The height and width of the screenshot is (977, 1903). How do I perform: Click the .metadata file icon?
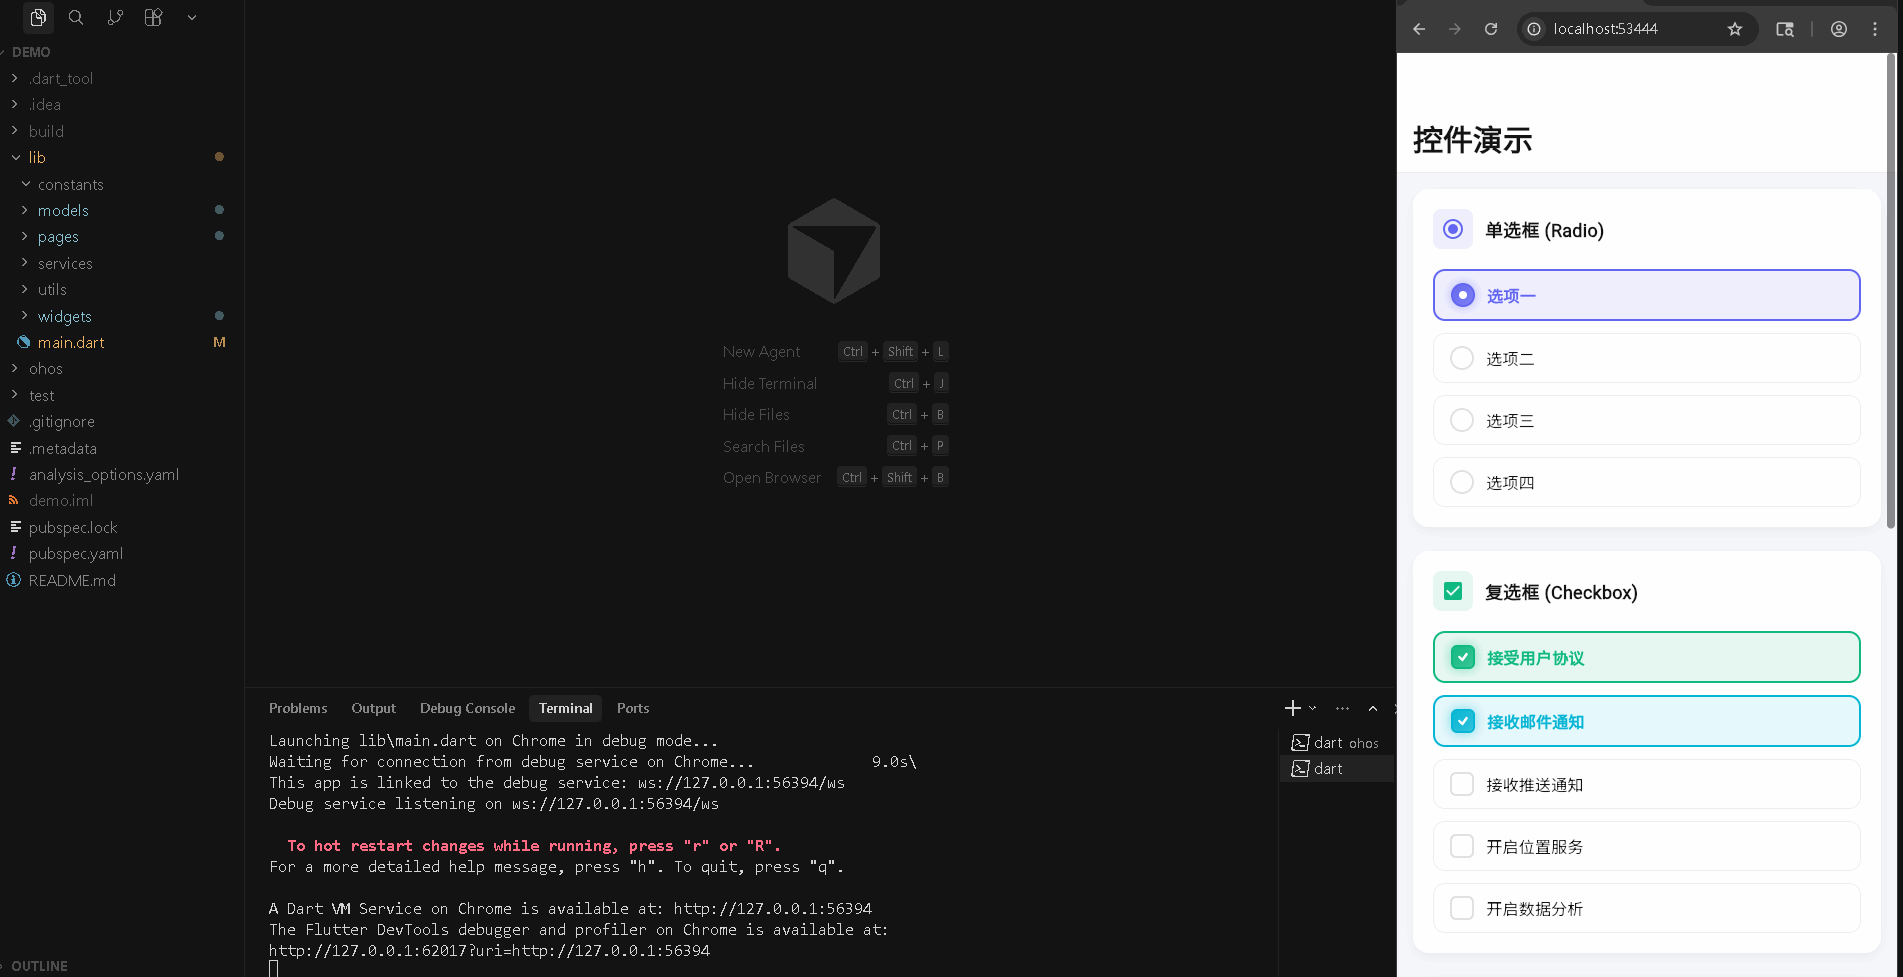[15, 448]
